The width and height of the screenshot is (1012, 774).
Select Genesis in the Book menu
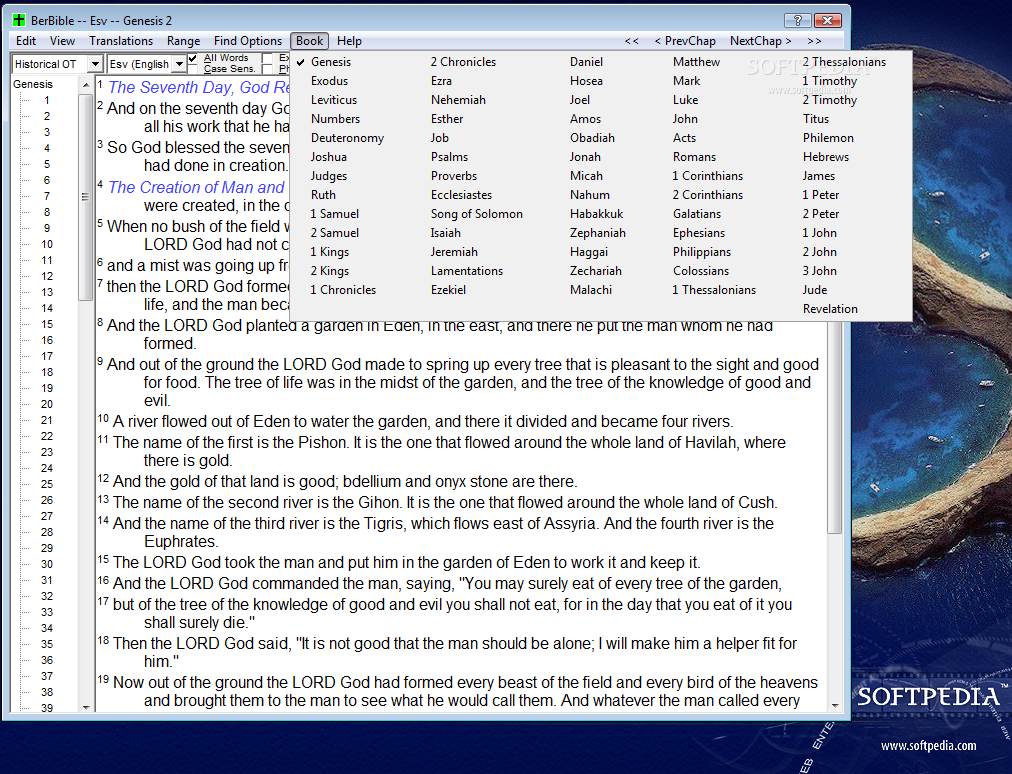[331, 62]
